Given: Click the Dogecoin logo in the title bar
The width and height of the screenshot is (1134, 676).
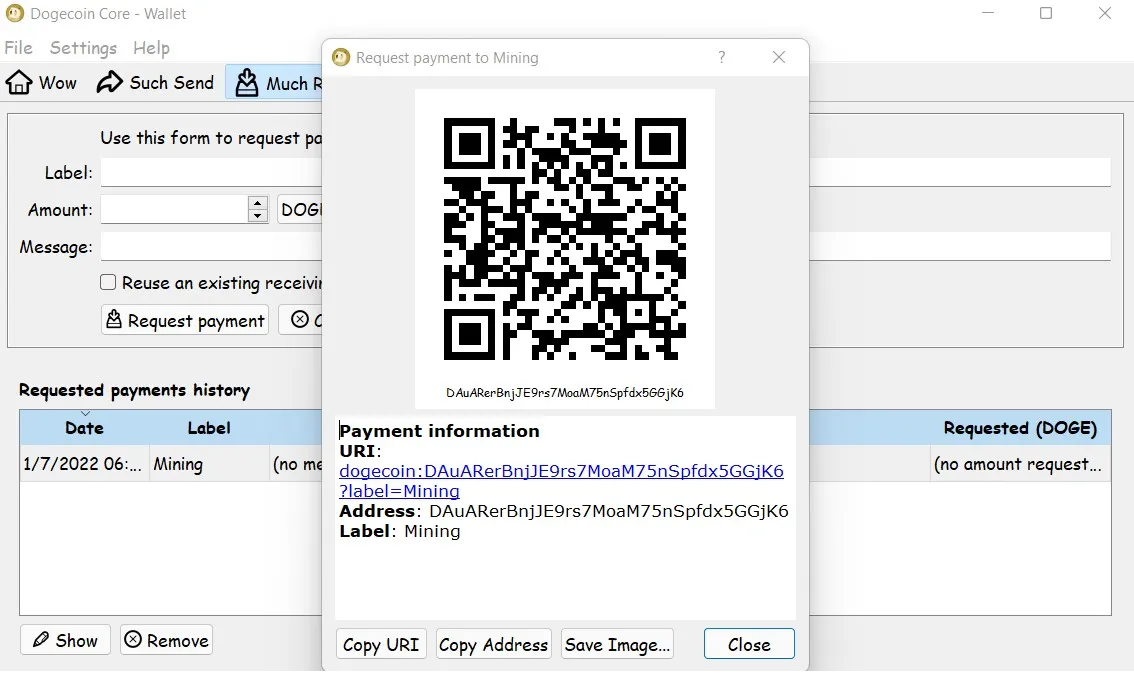Looking at the screenshot, I should (14, 13).
